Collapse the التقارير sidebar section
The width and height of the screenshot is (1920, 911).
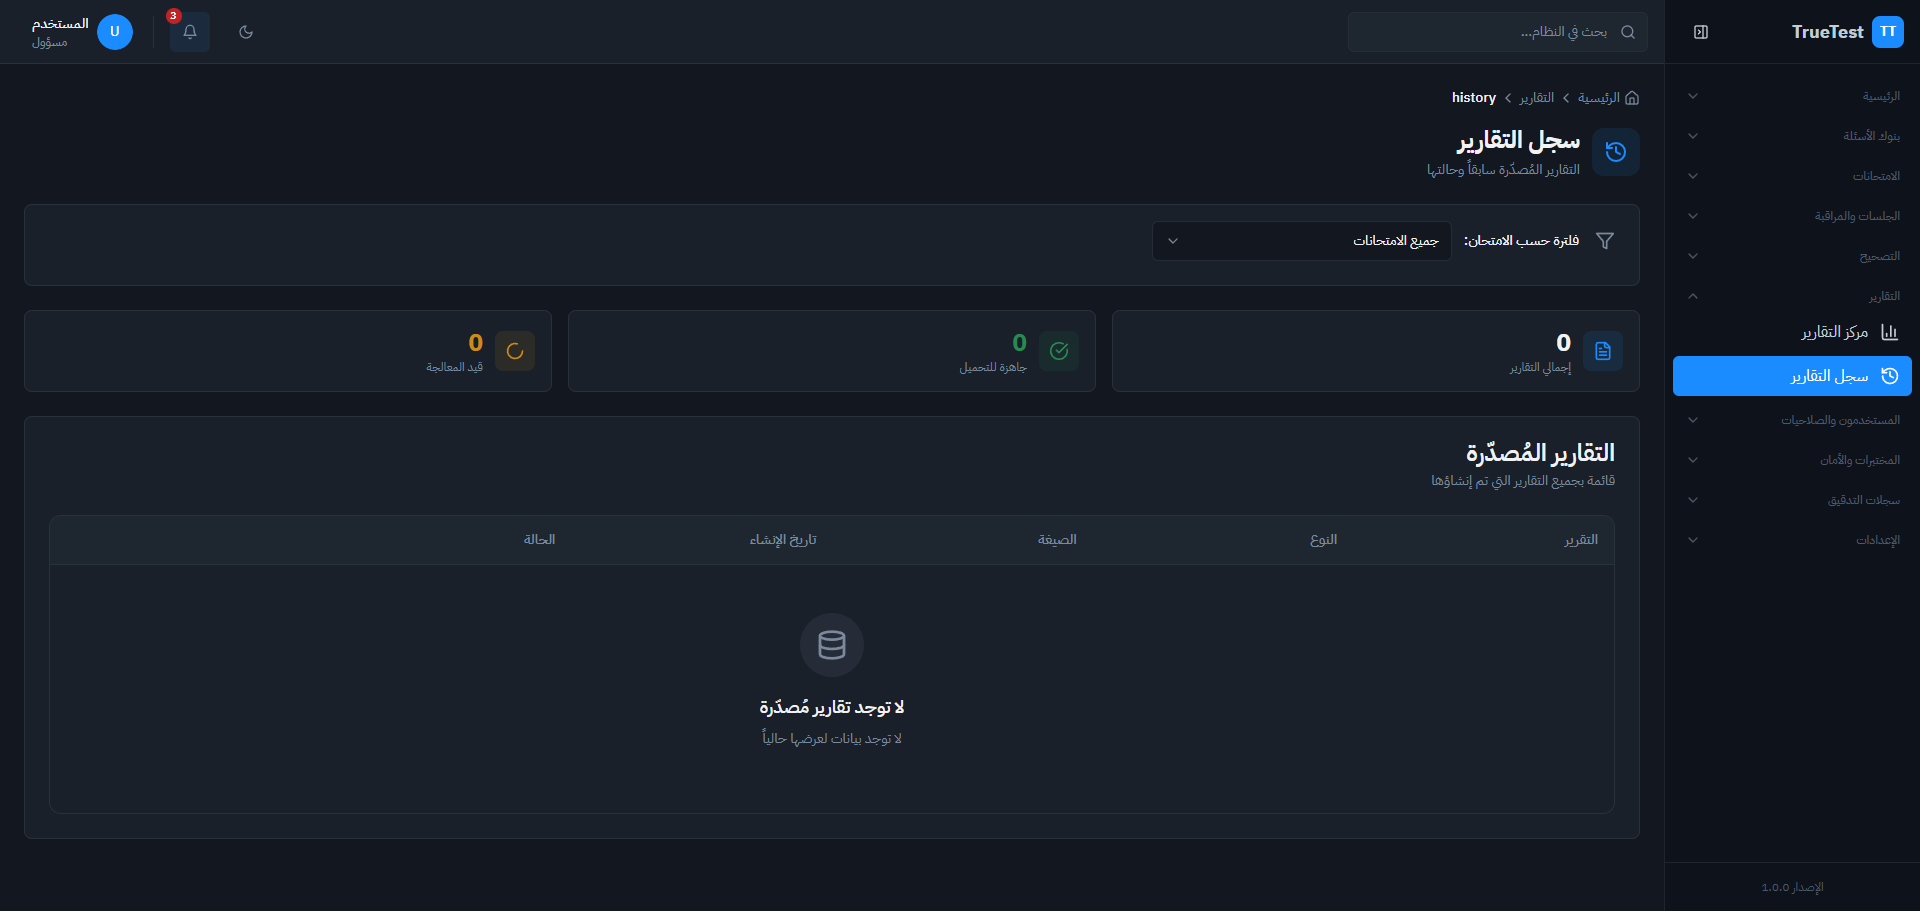pos(1792,296)
